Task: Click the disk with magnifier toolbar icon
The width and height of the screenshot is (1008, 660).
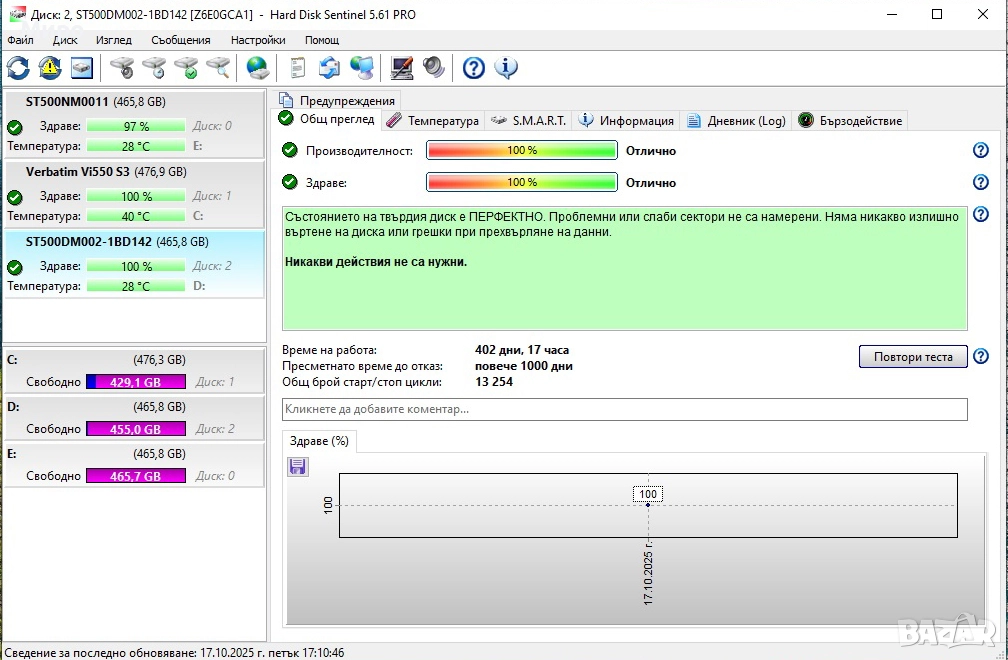Action: [218, 68]
